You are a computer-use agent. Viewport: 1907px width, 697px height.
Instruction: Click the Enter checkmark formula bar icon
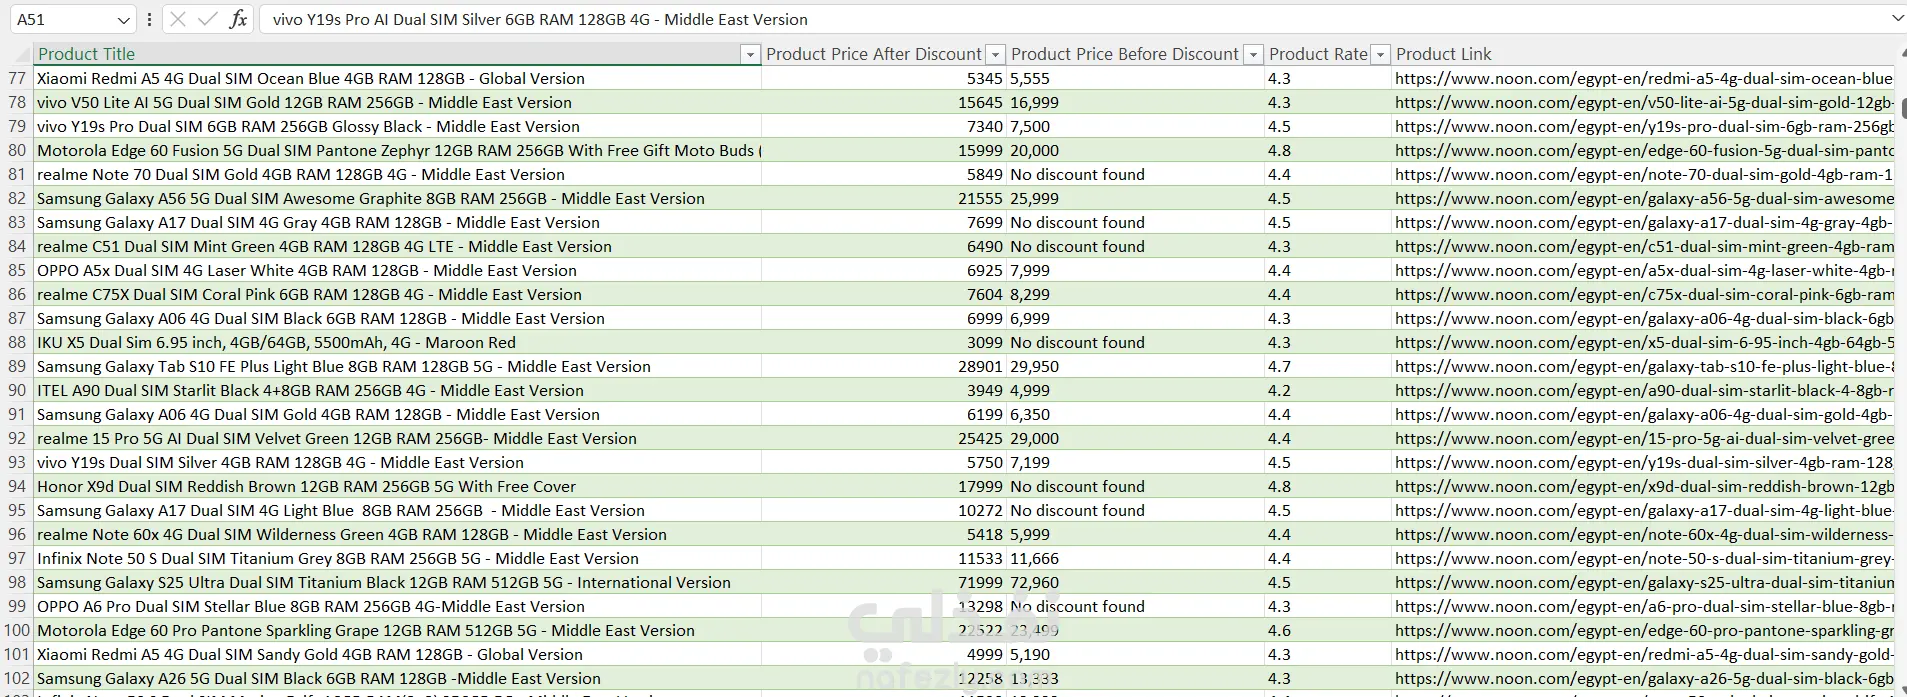click(207, 19)
